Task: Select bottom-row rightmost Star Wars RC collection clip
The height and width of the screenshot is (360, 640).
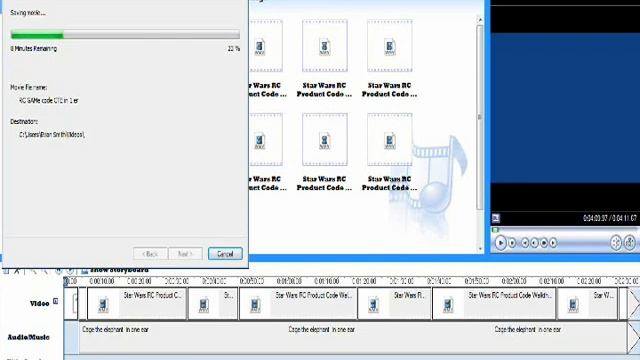Action: click(x=390, y=152)
